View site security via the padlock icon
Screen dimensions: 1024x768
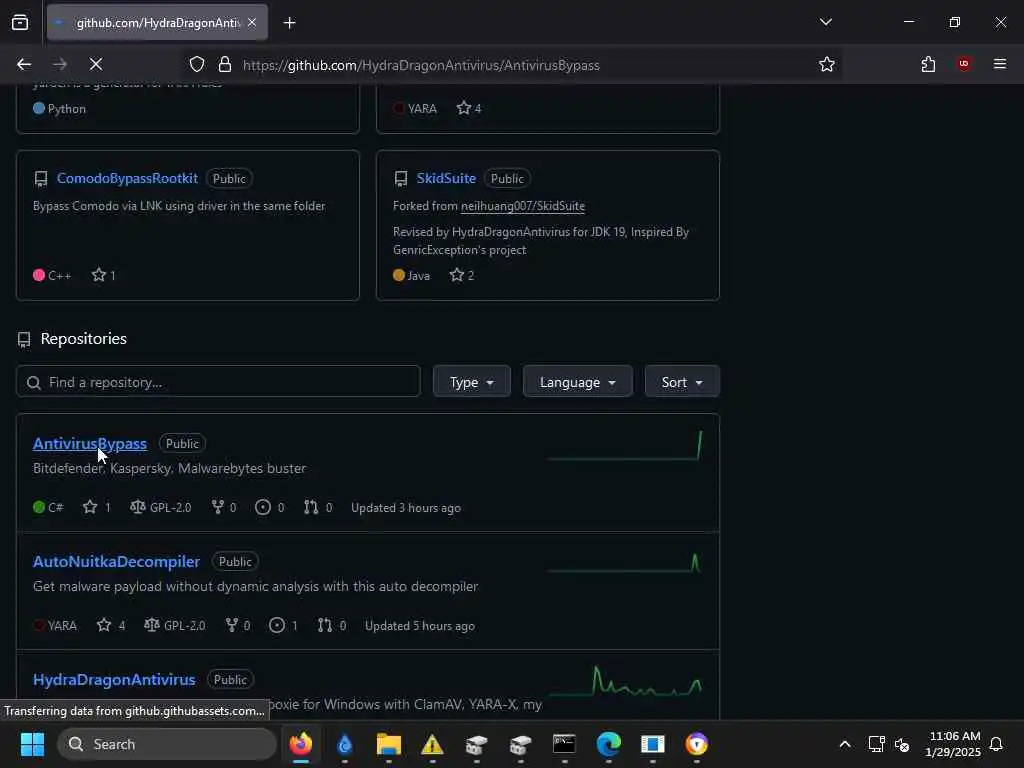(x=225, y=64)
